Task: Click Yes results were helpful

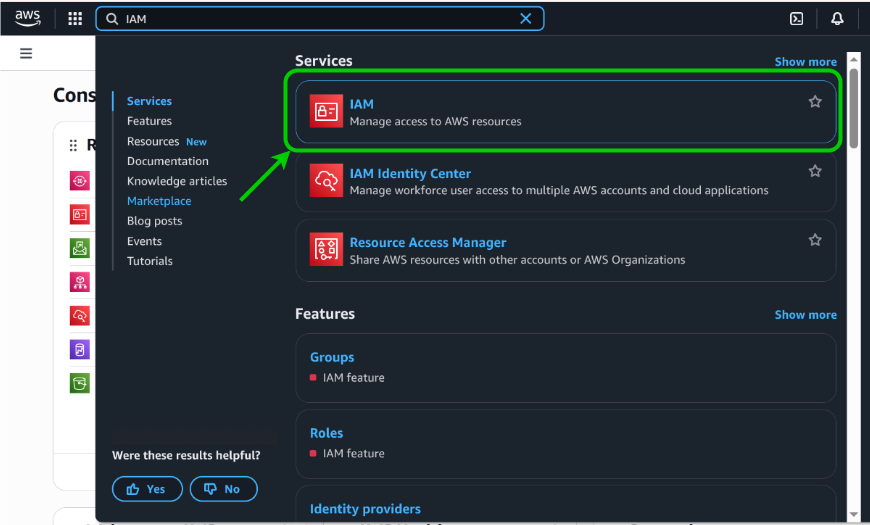Action: pyautogui.click(x=147, y=489)
